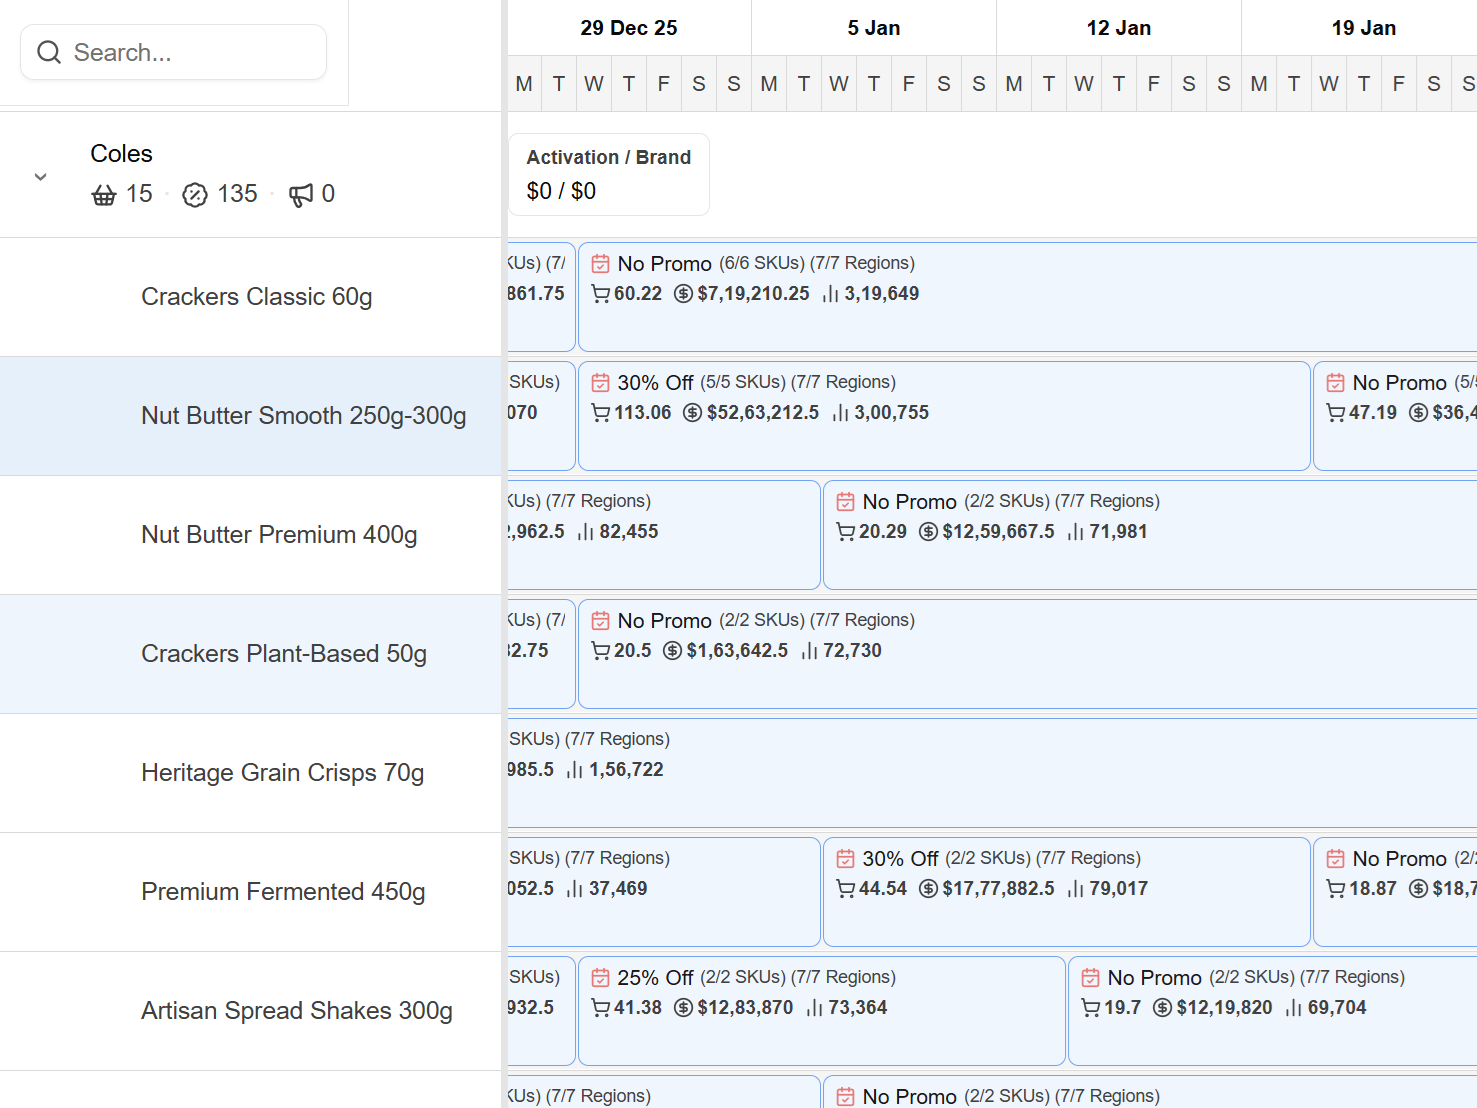Click the 29 Dec 25 week header
Viewport: 1477px width, 1108px height.
coord(629,28)
